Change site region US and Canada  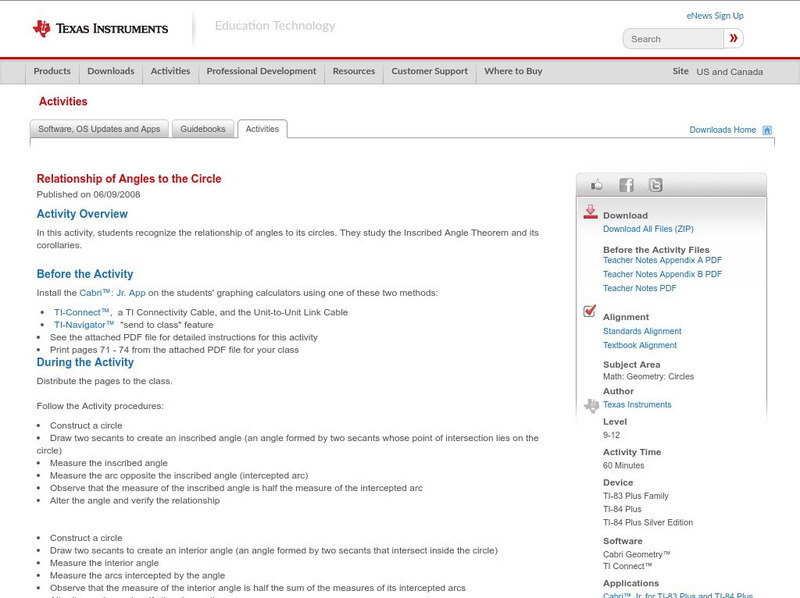730,72
